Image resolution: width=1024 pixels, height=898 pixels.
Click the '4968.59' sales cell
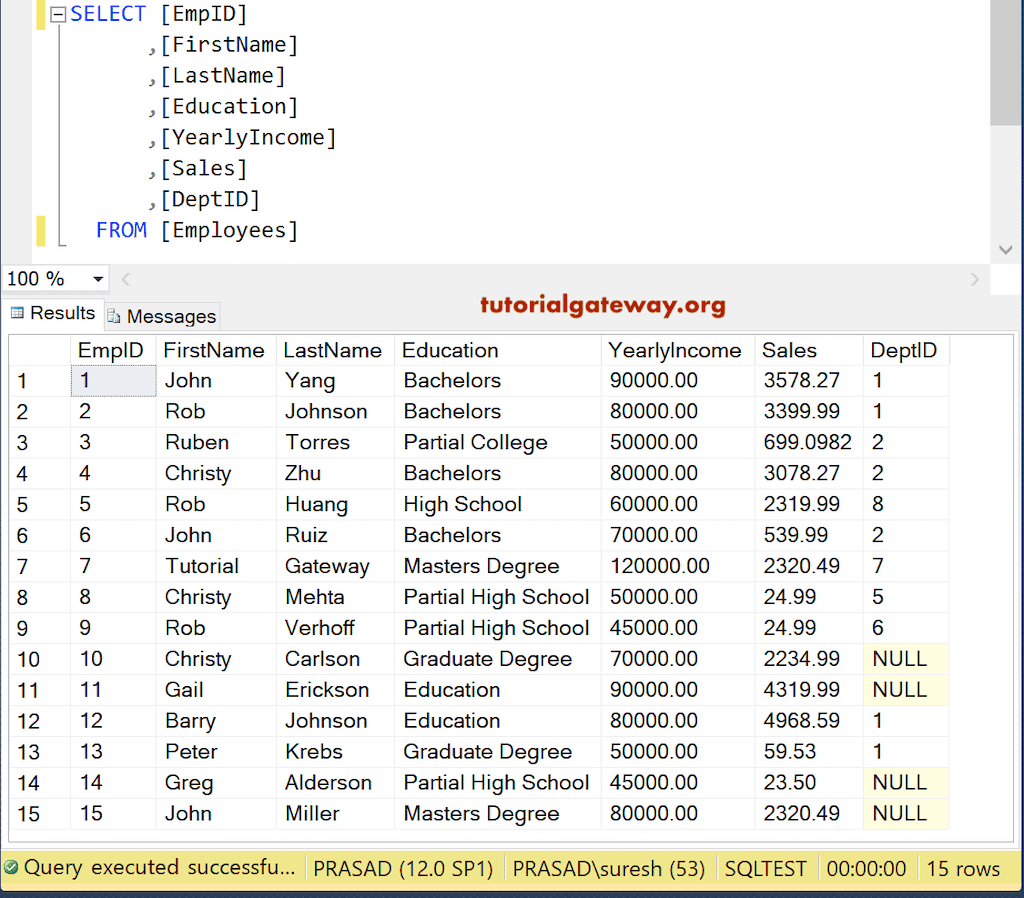pyautogui.click(x=809, y=721)
